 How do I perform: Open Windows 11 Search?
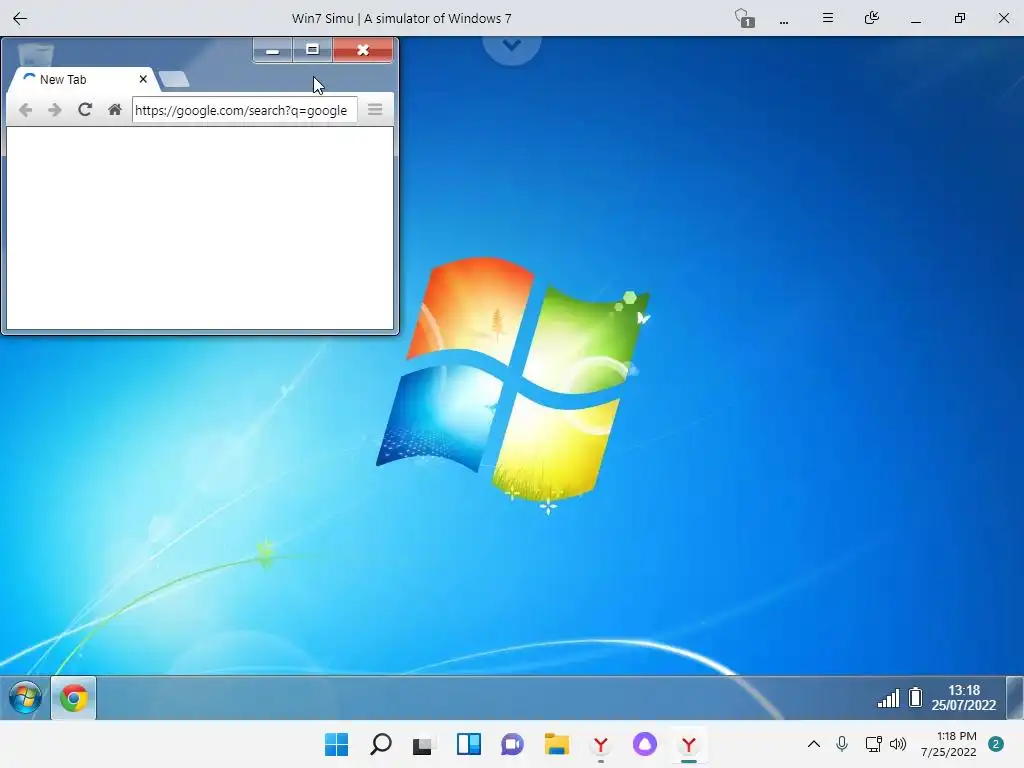pos(381,744)
